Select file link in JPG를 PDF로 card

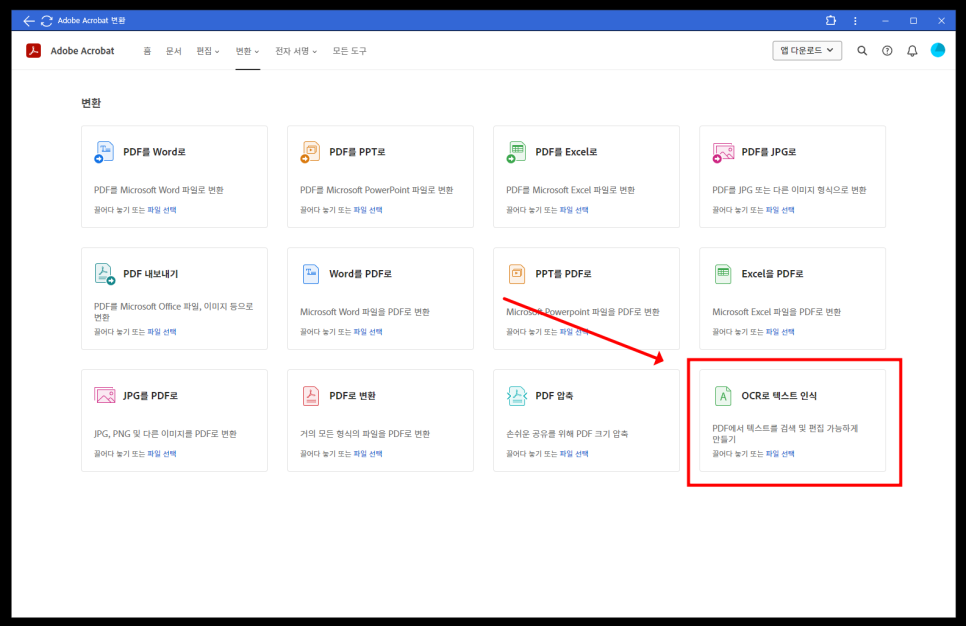161,454
